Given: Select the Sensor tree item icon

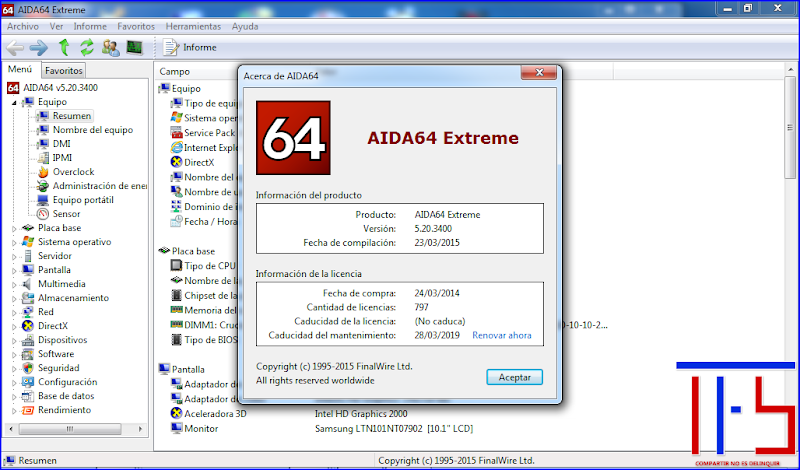Looking at the screenshot, I should [43, 214].
